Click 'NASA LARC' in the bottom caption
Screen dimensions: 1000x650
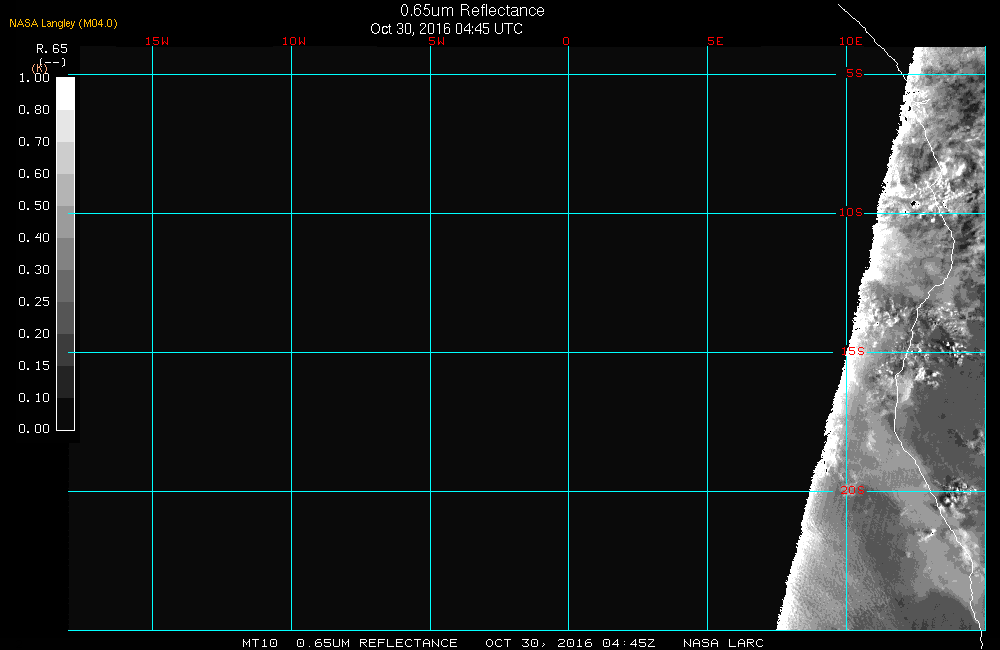point(723,643)
